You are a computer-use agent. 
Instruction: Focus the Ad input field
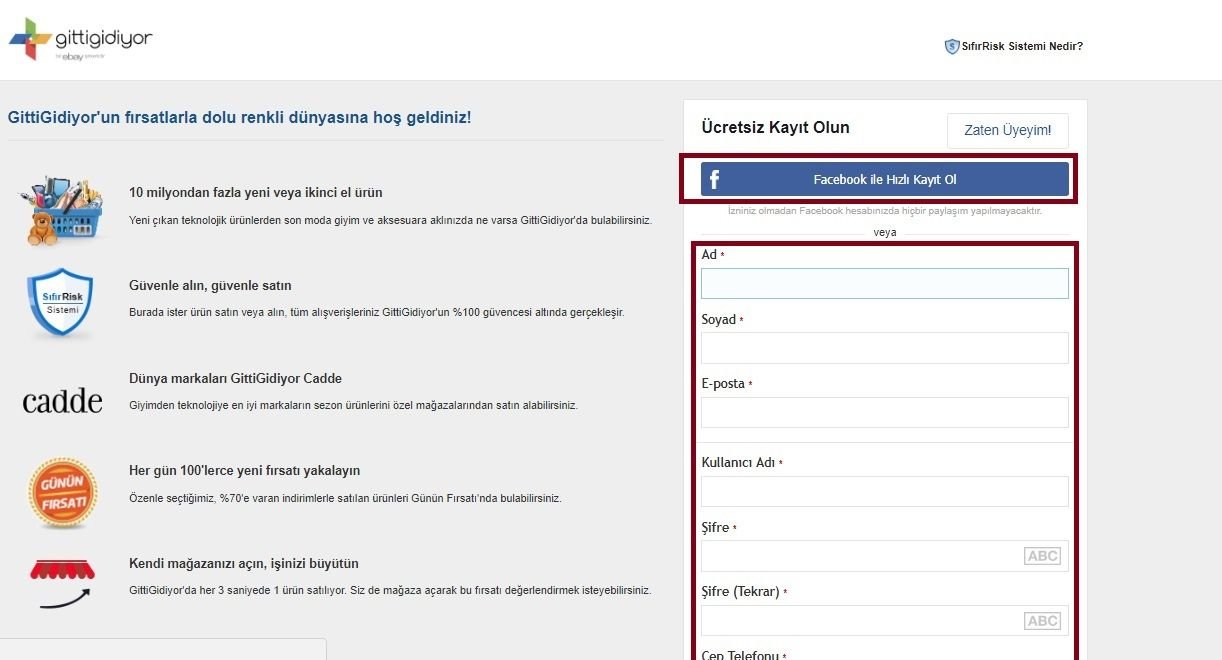(885, 283)
